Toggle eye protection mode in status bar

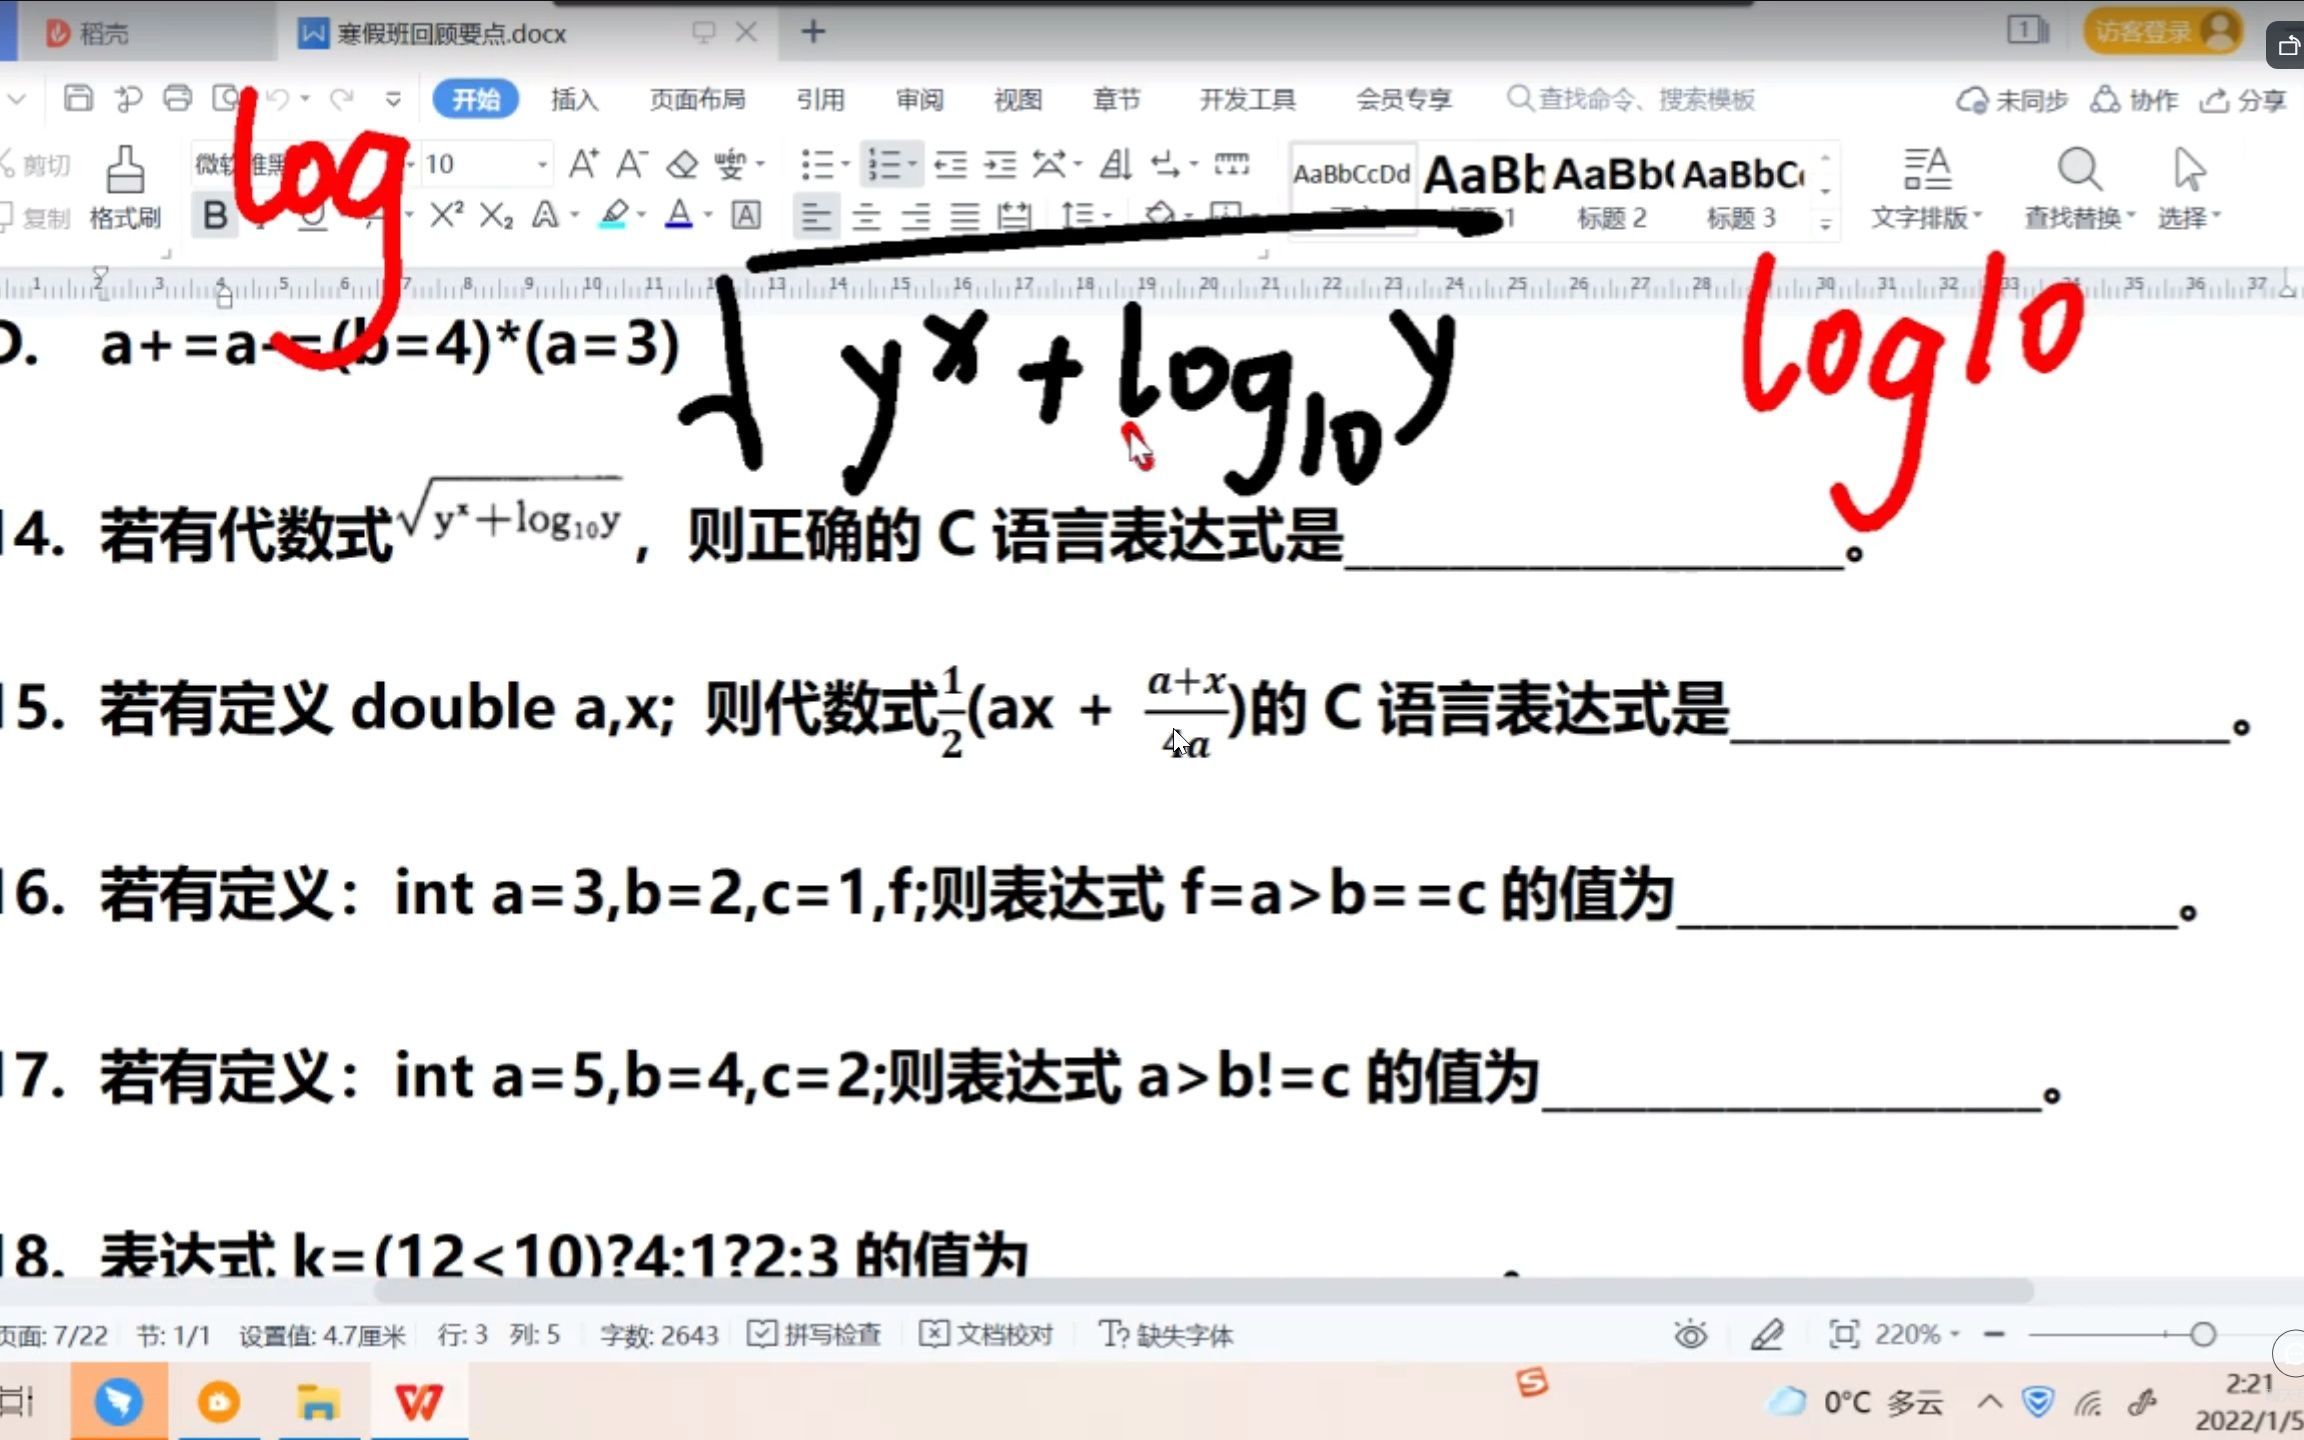(1690, 1334)
